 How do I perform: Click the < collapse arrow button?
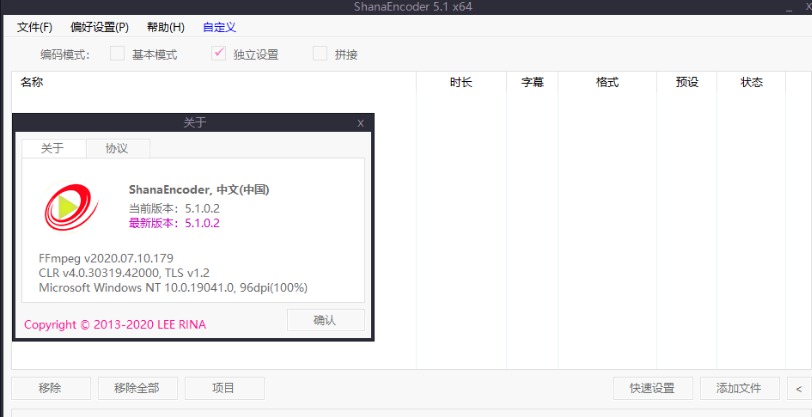(x=799, y=388)
